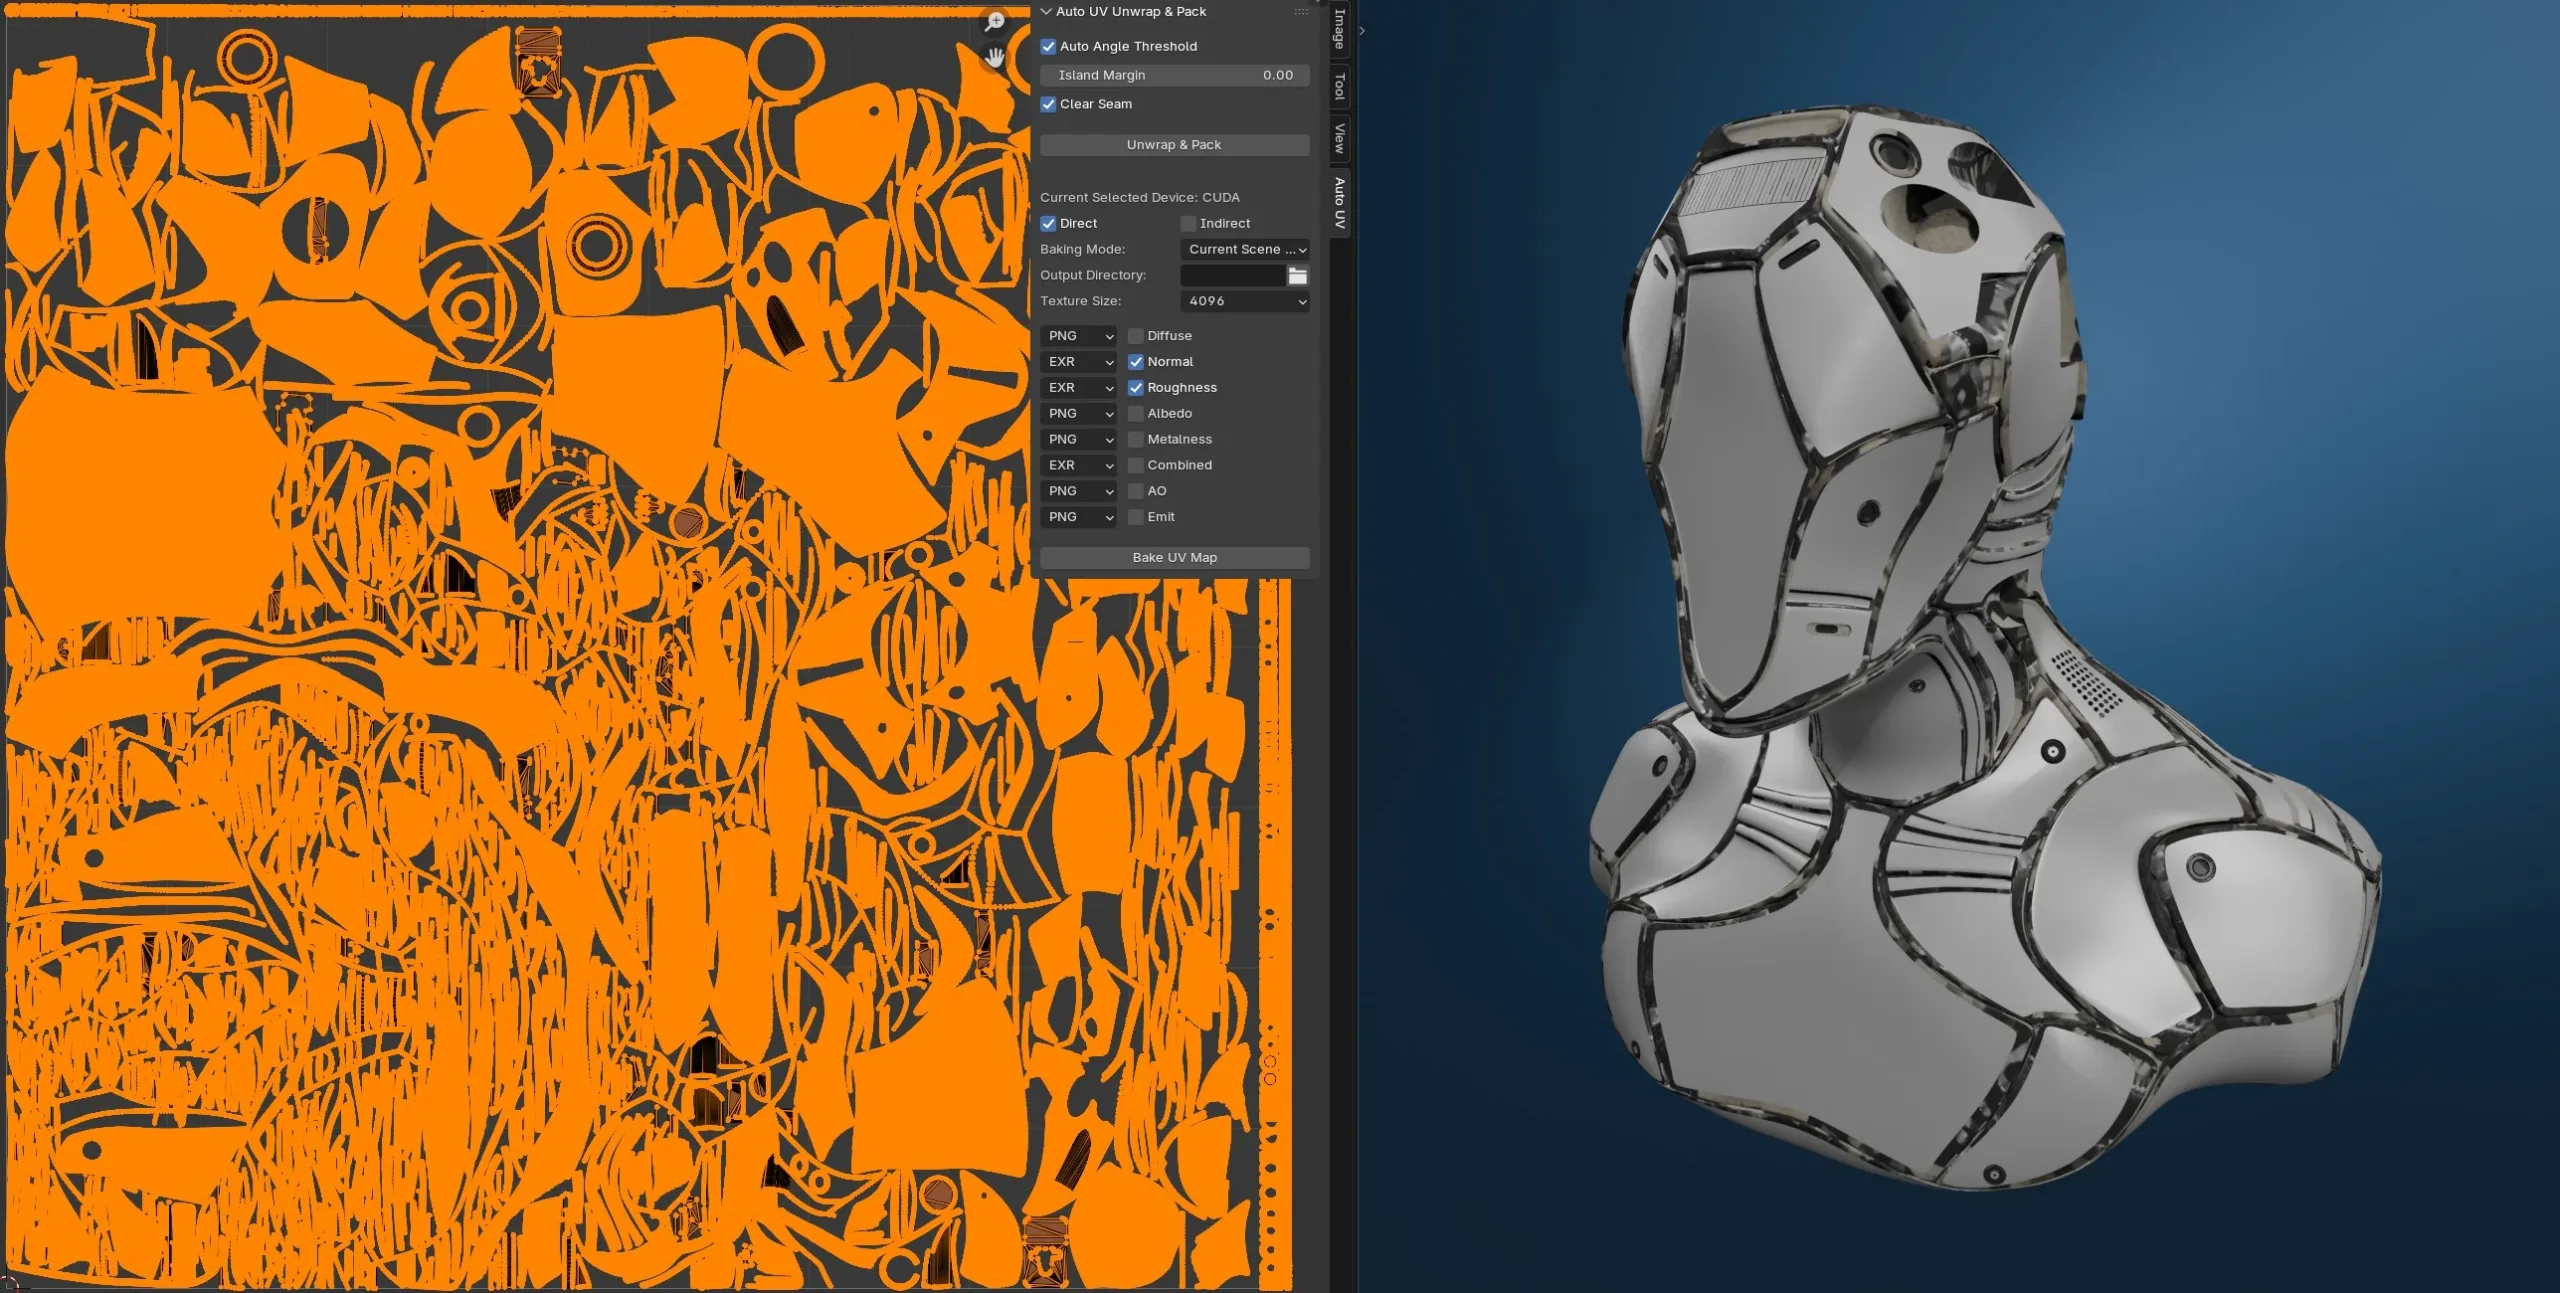Click the sidebar arrow above the Image tab
Screen dimensions: 2560x1293
[x=1360, y=31]
